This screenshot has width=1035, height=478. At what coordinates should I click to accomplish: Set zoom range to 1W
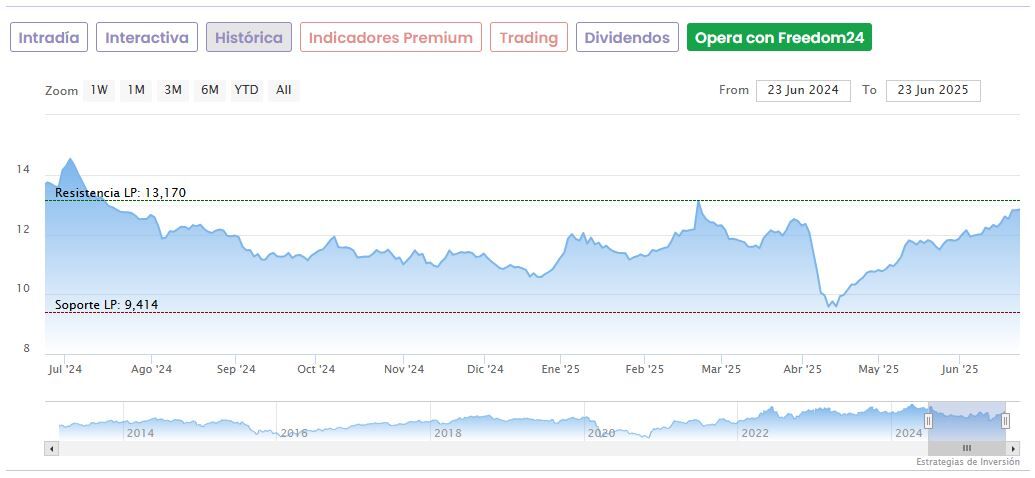99,90
